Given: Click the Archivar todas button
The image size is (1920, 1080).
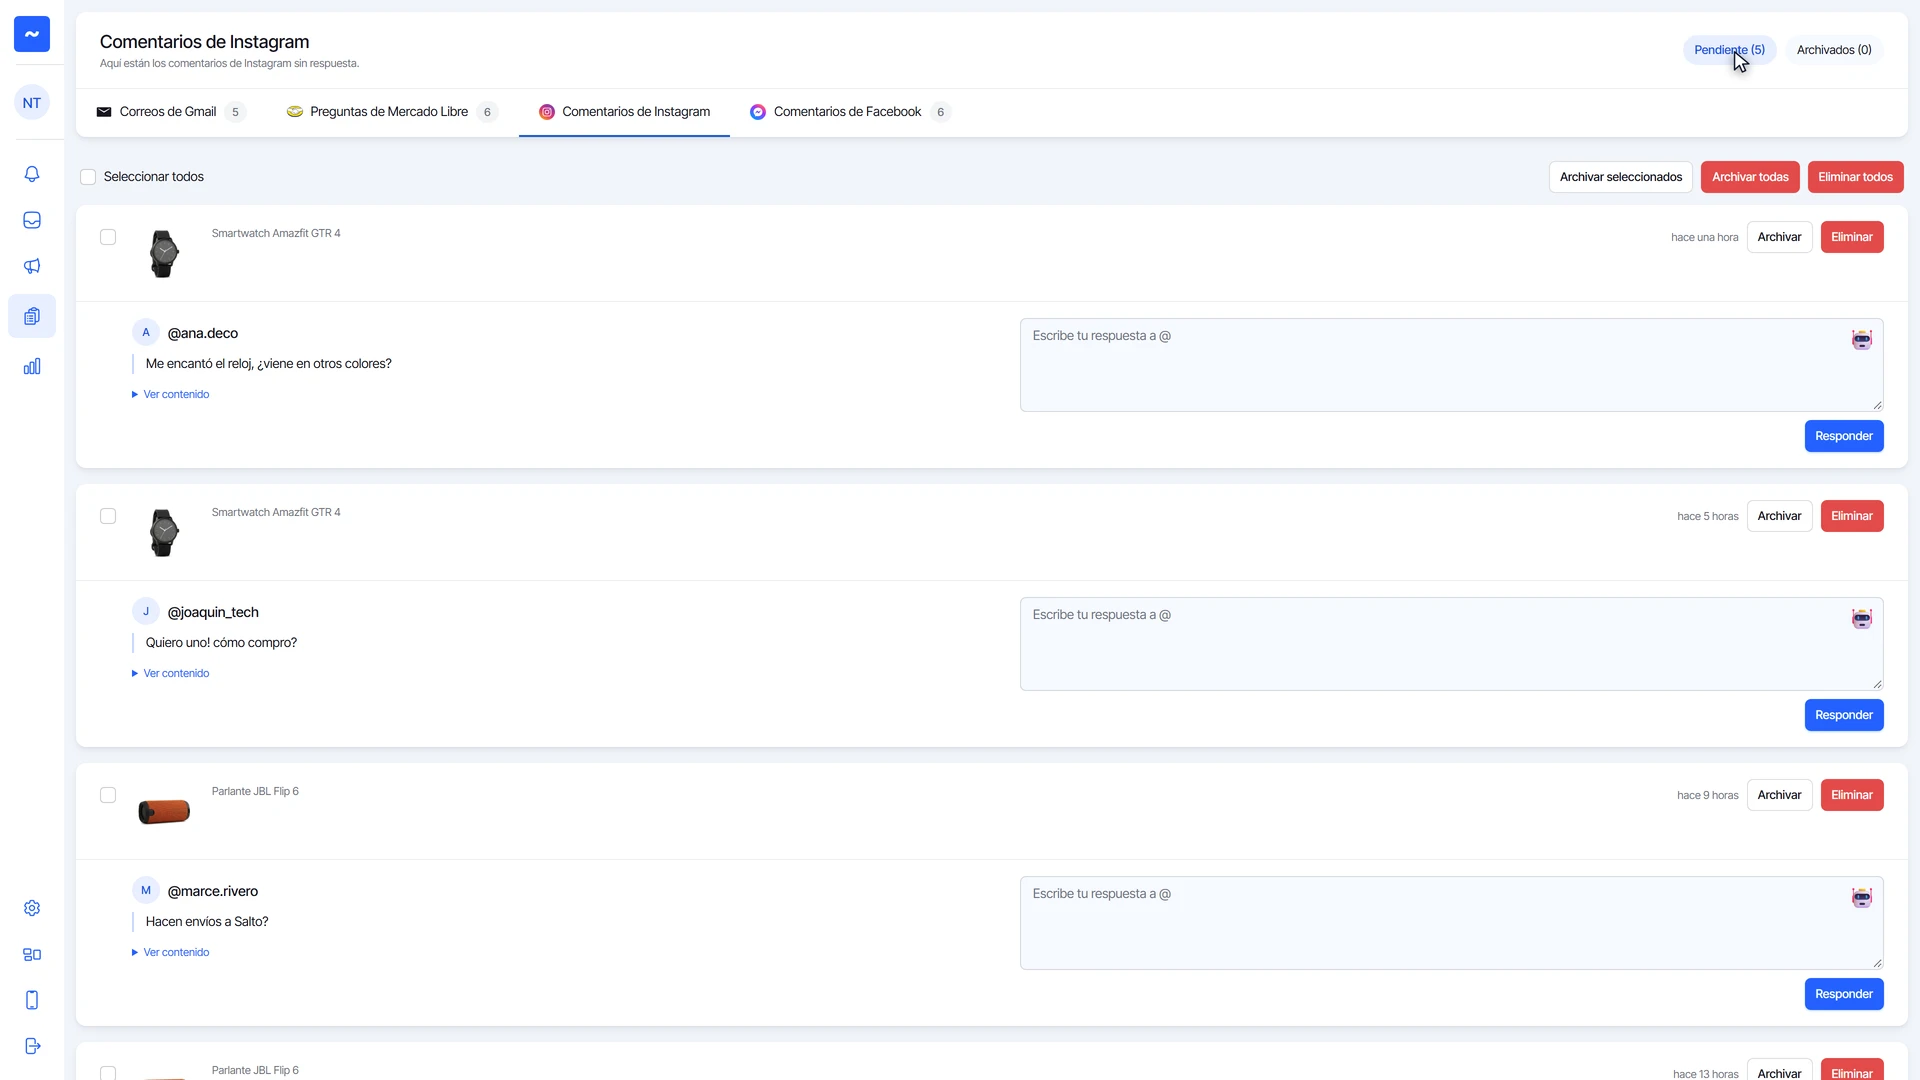Looking at the screenshot, I should coord(1750,177).
